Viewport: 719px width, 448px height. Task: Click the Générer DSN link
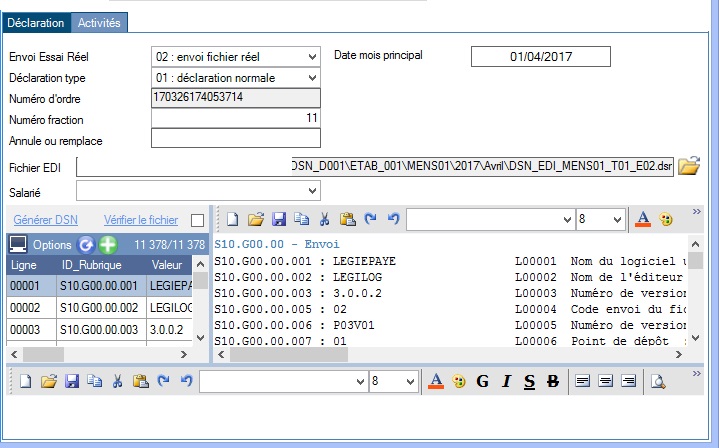(46, 219)
